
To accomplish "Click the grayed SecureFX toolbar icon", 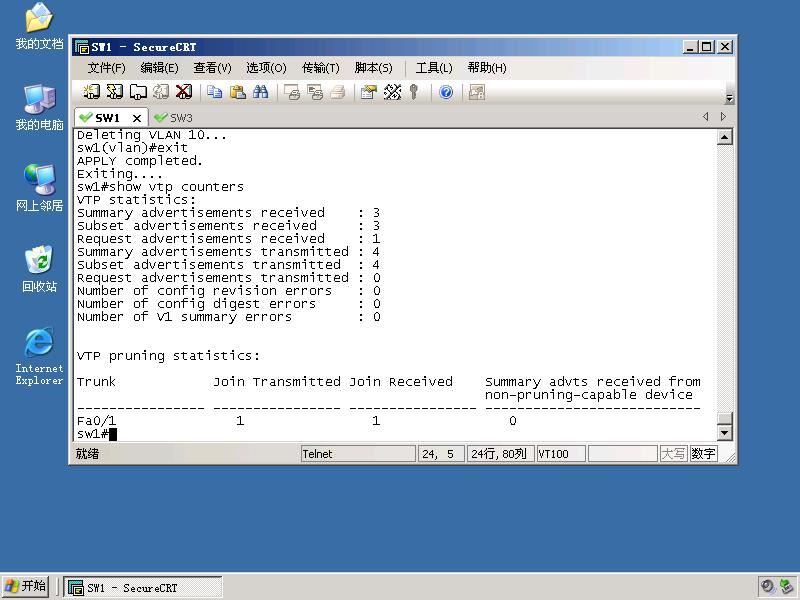I will [477, 92].
